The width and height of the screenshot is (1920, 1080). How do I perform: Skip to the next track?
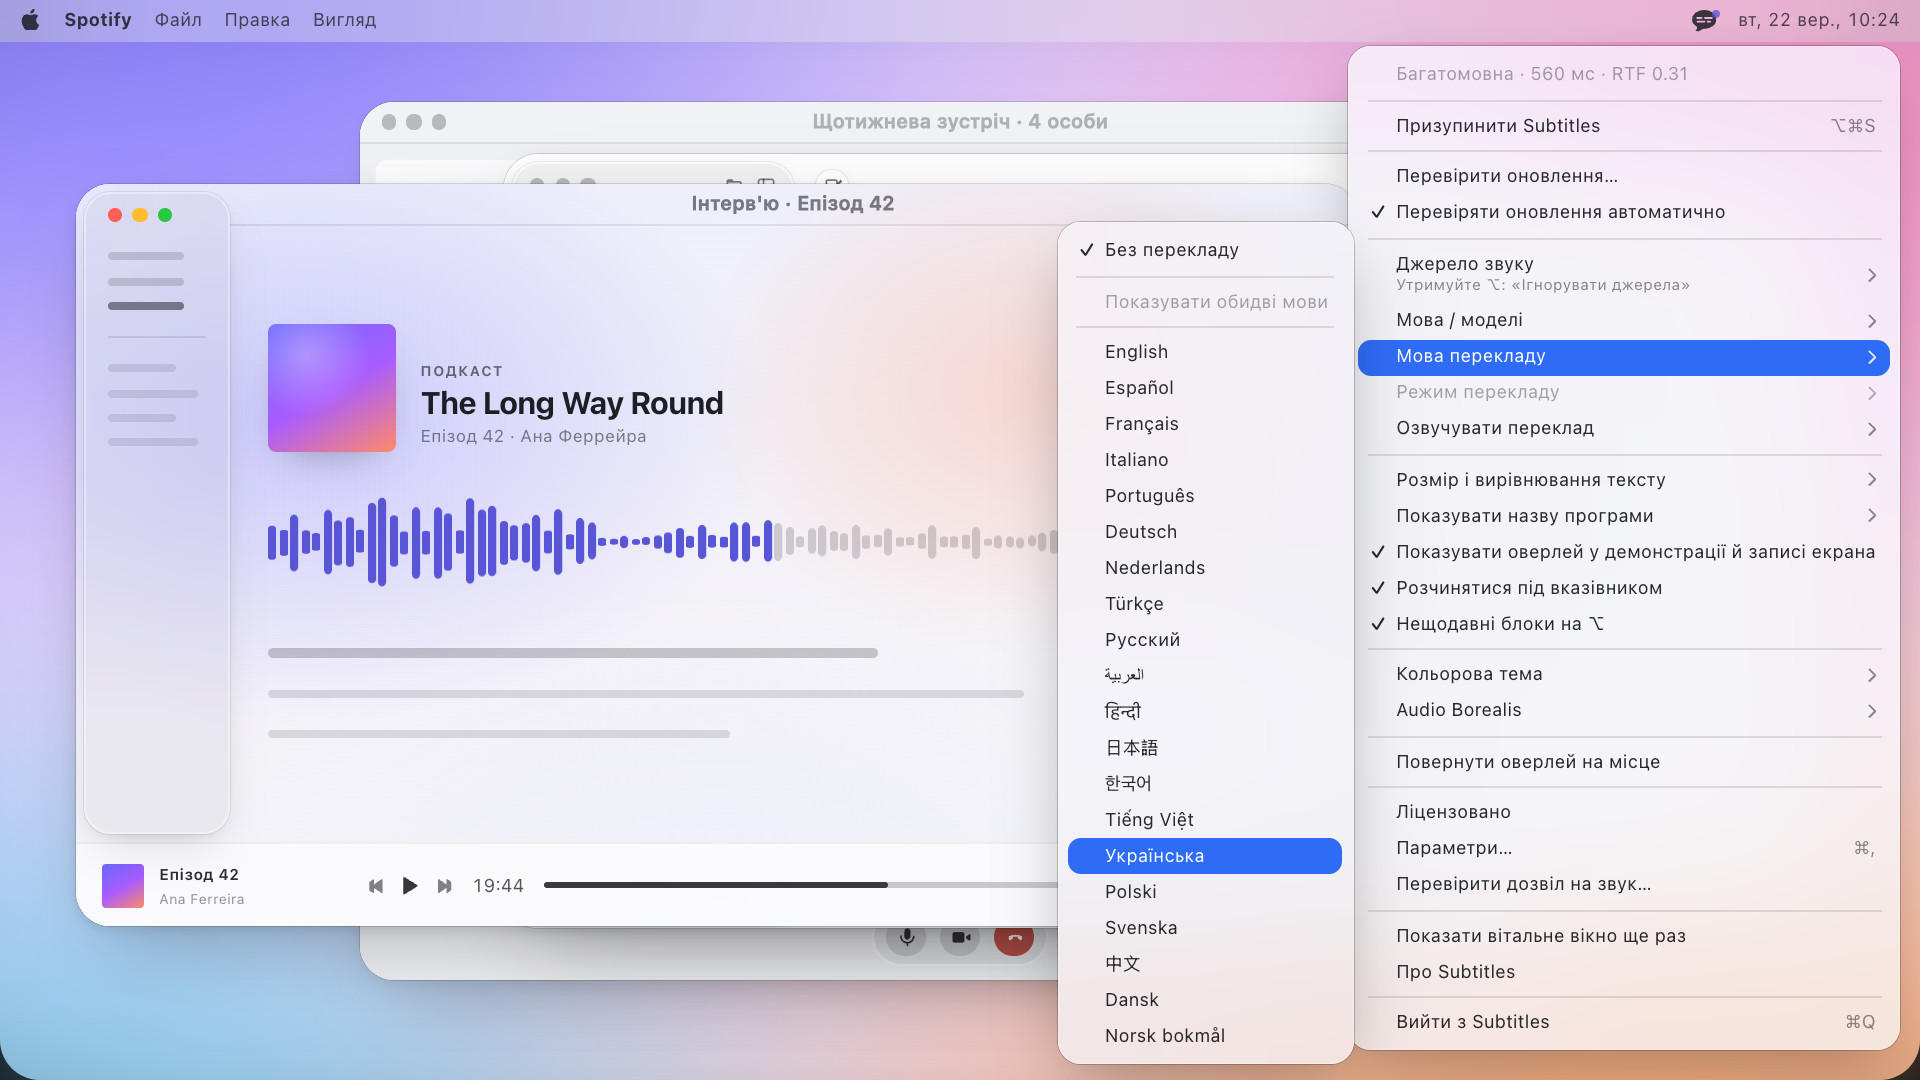(444, 886)
